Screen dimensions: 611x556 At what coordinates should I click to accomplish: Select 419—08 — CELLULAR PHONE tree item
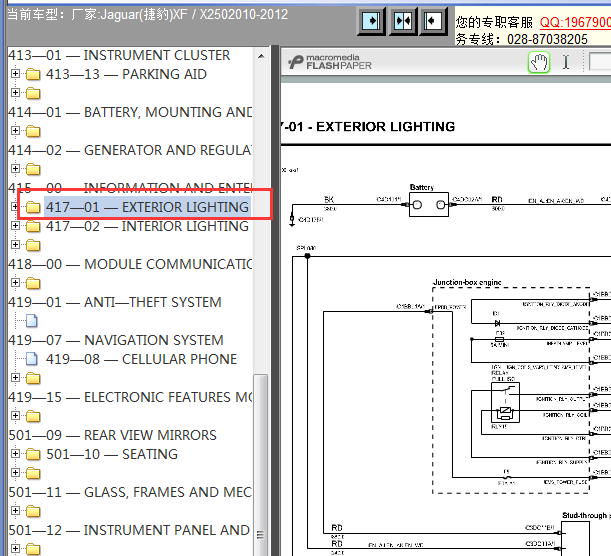coord(141,359)
